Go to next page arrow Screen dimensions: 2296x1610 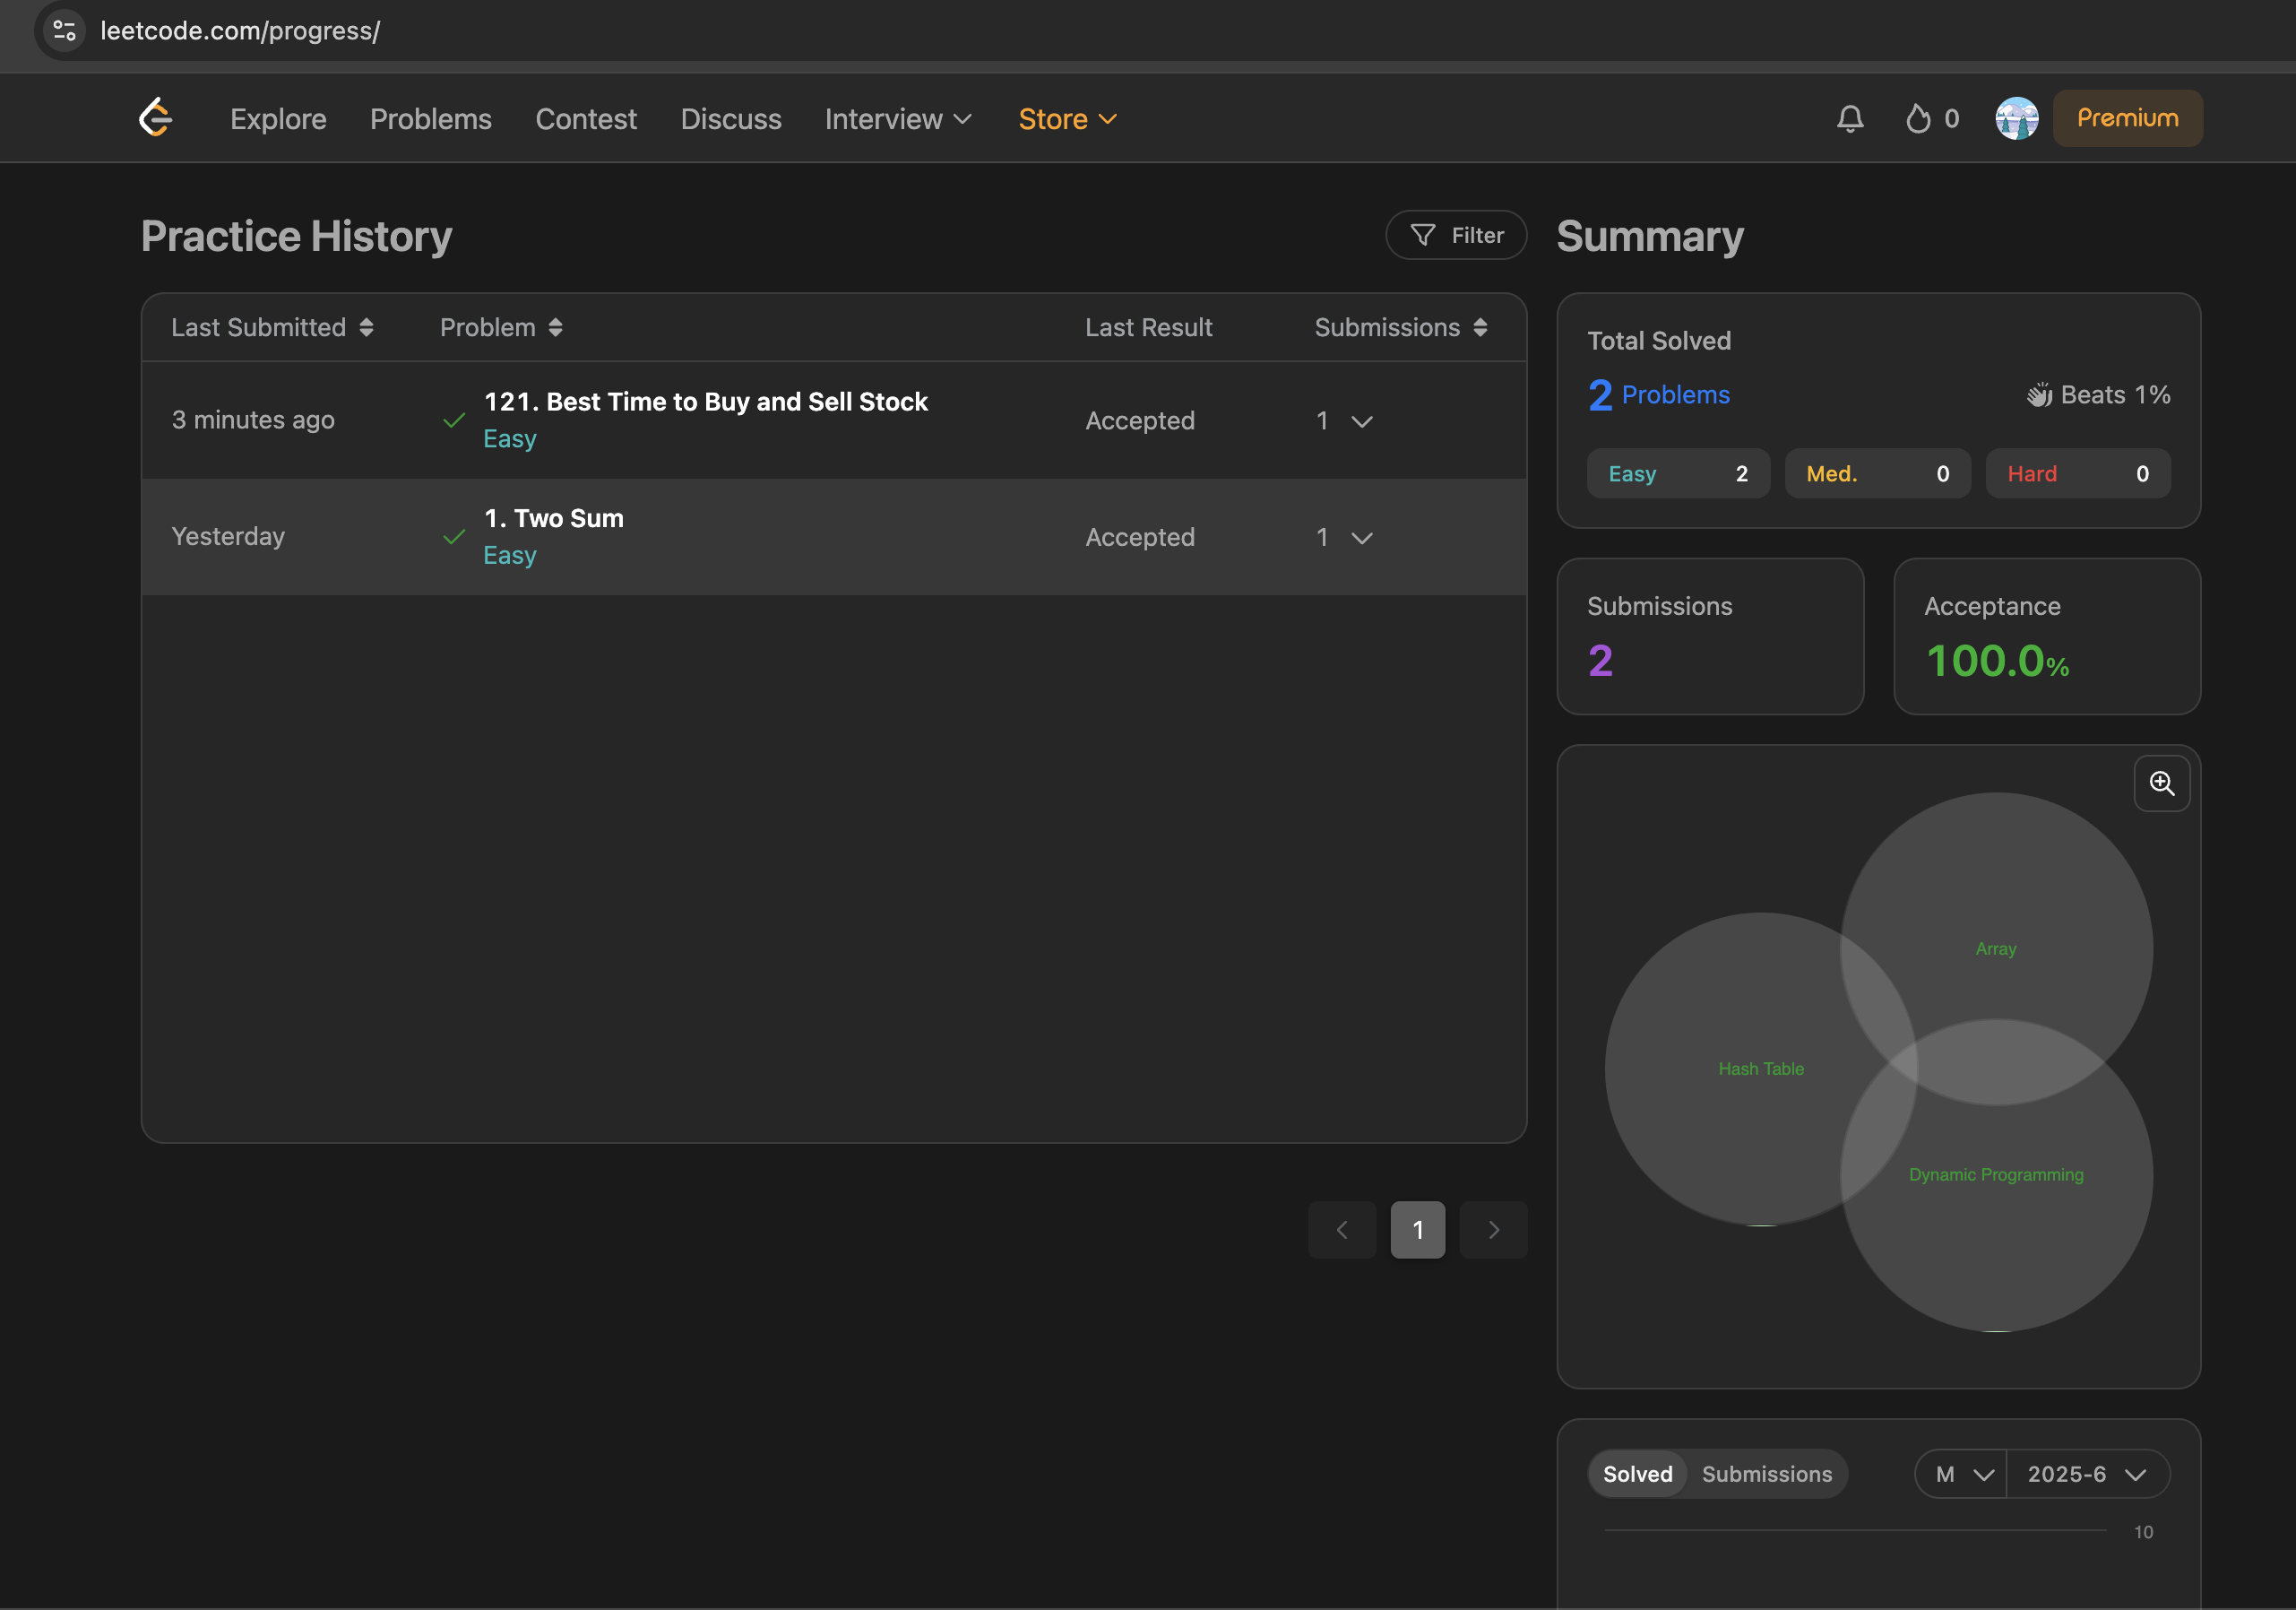click(1493, 1230)
